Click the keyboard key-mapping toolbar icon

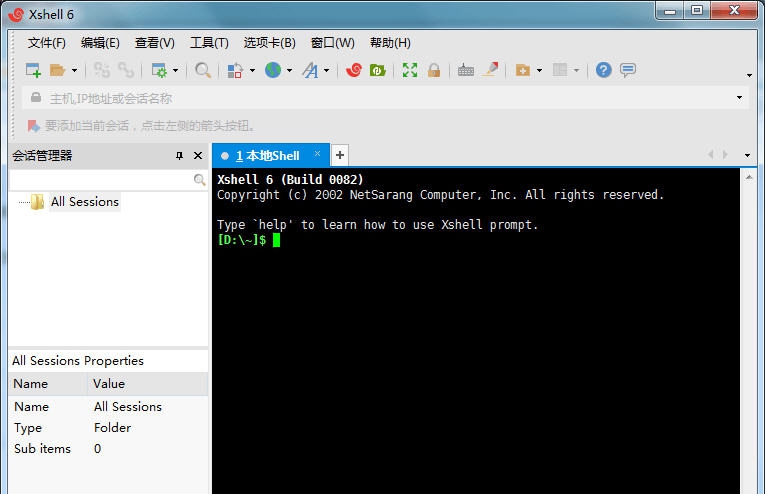(465, 70)
